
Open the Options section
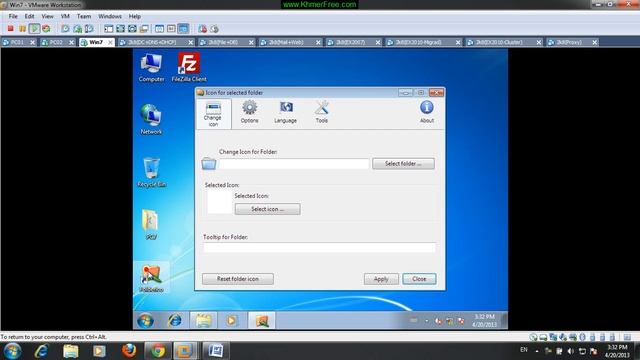tap(249, 112)
